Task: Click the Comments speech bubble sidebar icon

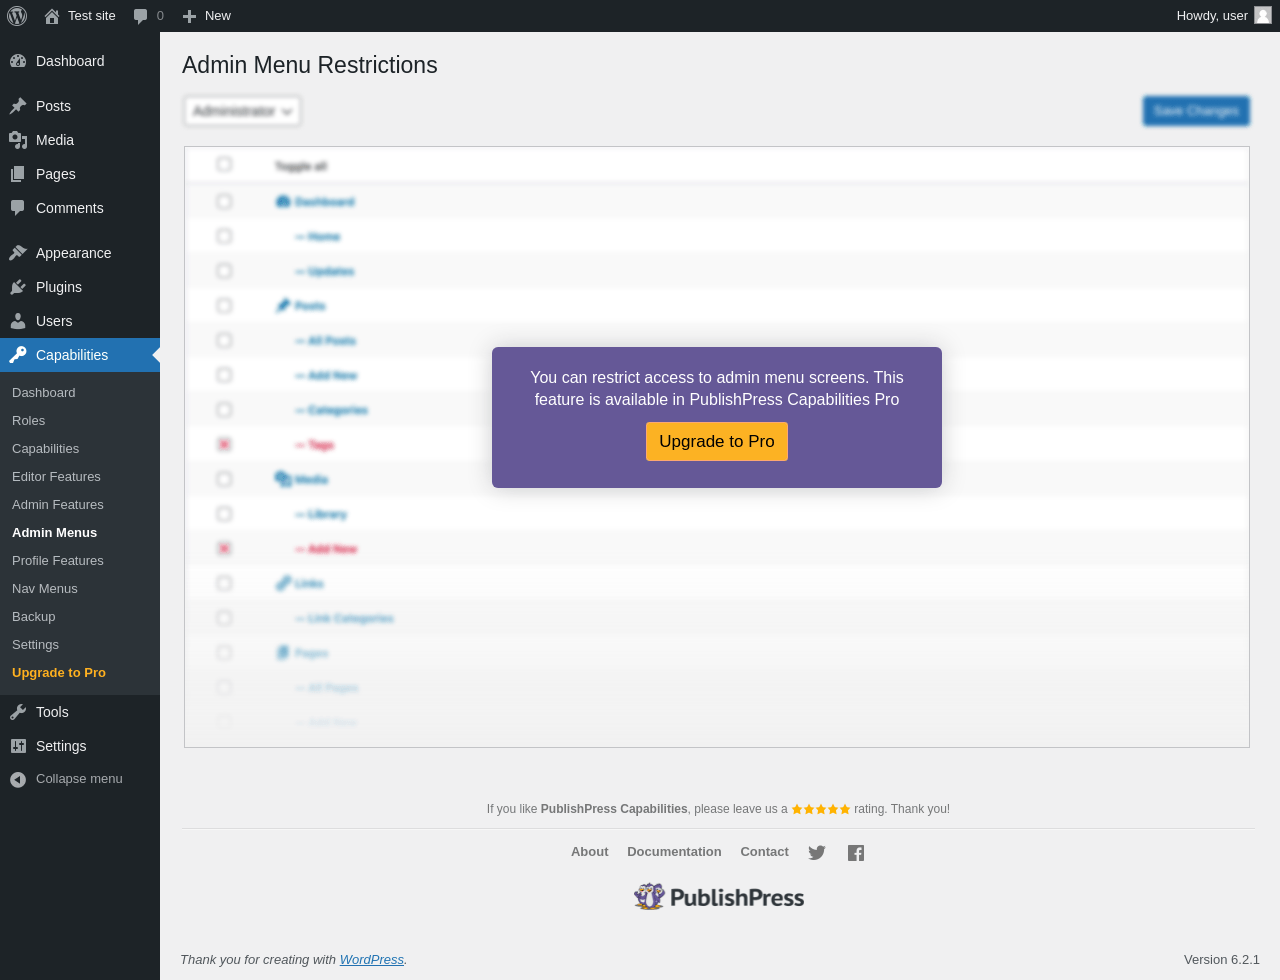Action: [x=18, y=208]
